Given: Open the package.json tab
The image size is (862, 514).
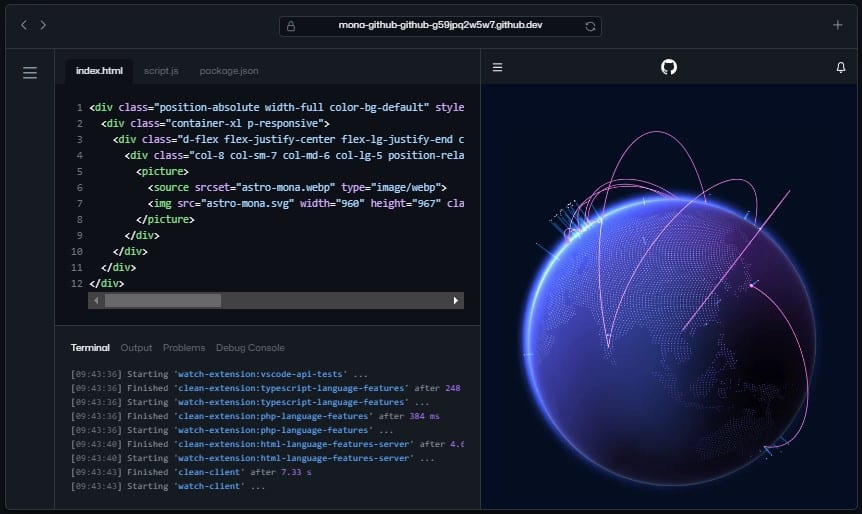Looking at the screenshot, I should tap(228, 71).
